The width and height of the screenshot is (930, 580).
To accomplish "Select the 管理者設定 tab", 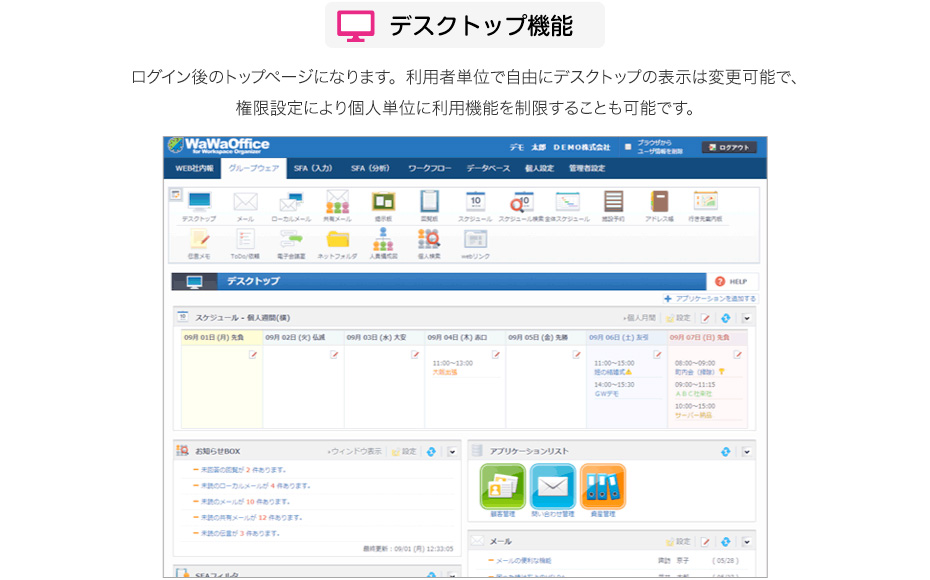I will [587, 168].
